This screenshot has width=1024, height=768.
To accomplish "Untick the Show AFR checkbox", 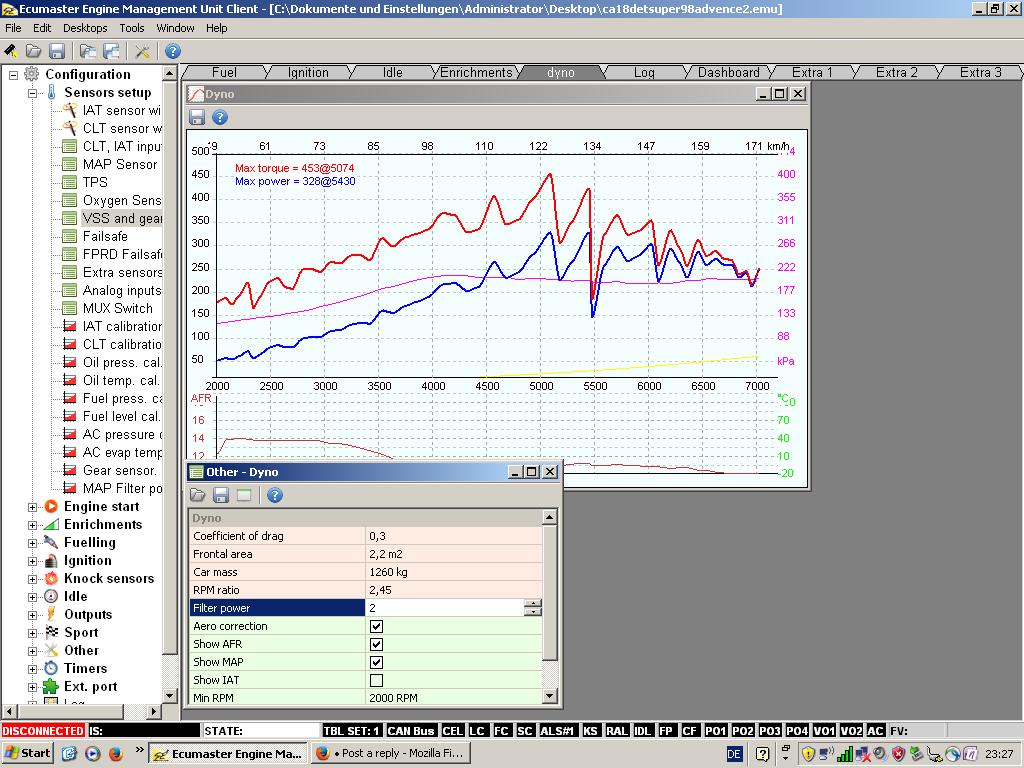I will [376, 644].
